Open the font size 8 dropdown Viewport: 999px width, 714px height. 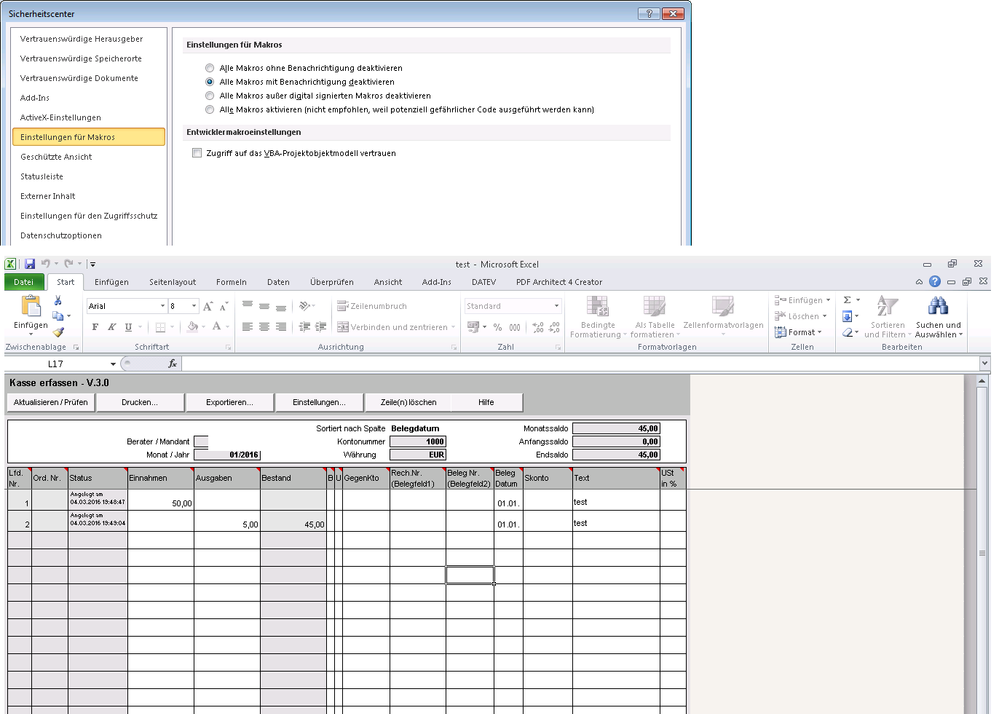(x=194, y=306)
